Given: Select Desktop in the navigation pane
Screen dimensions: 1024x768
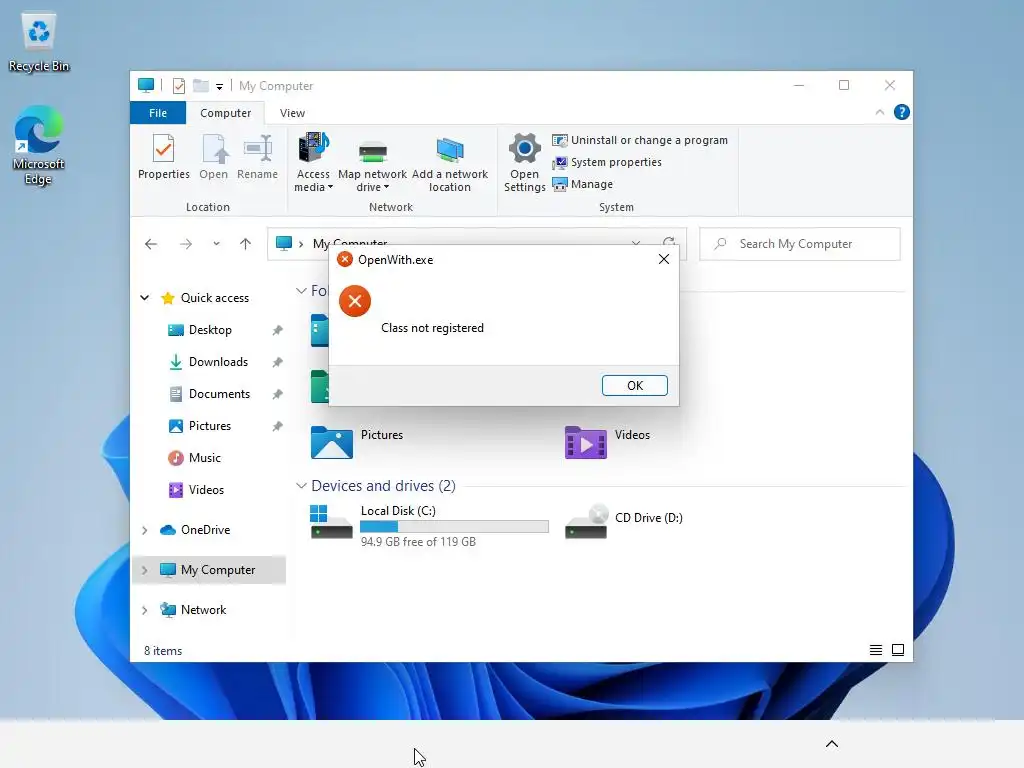Looking at the screenshot, I should pos(210,330).
